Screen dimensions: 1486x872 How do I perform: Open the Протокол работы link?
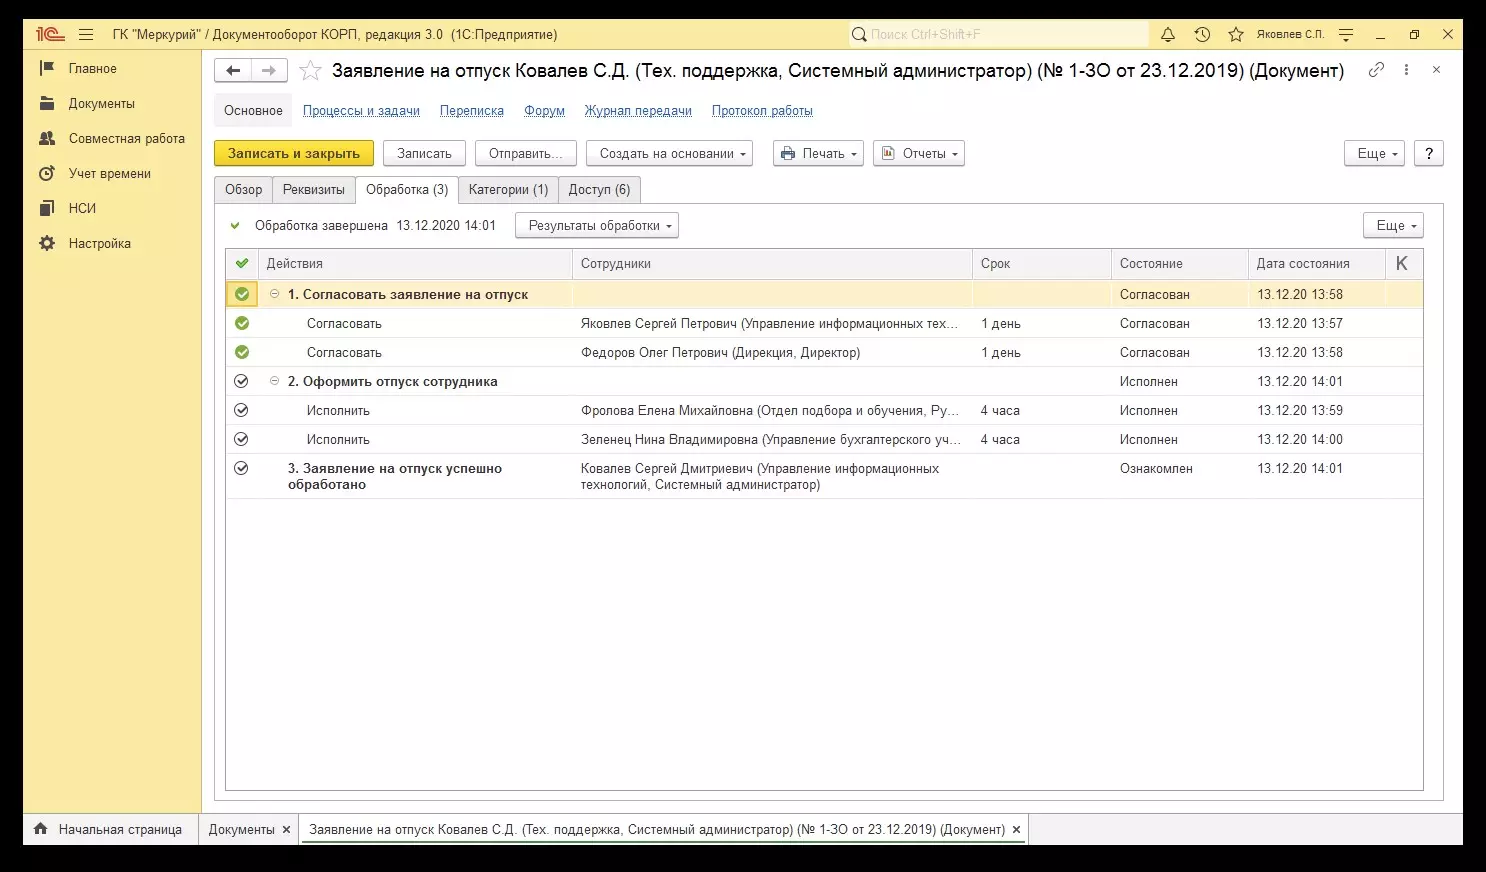click(x=762, y=111)
